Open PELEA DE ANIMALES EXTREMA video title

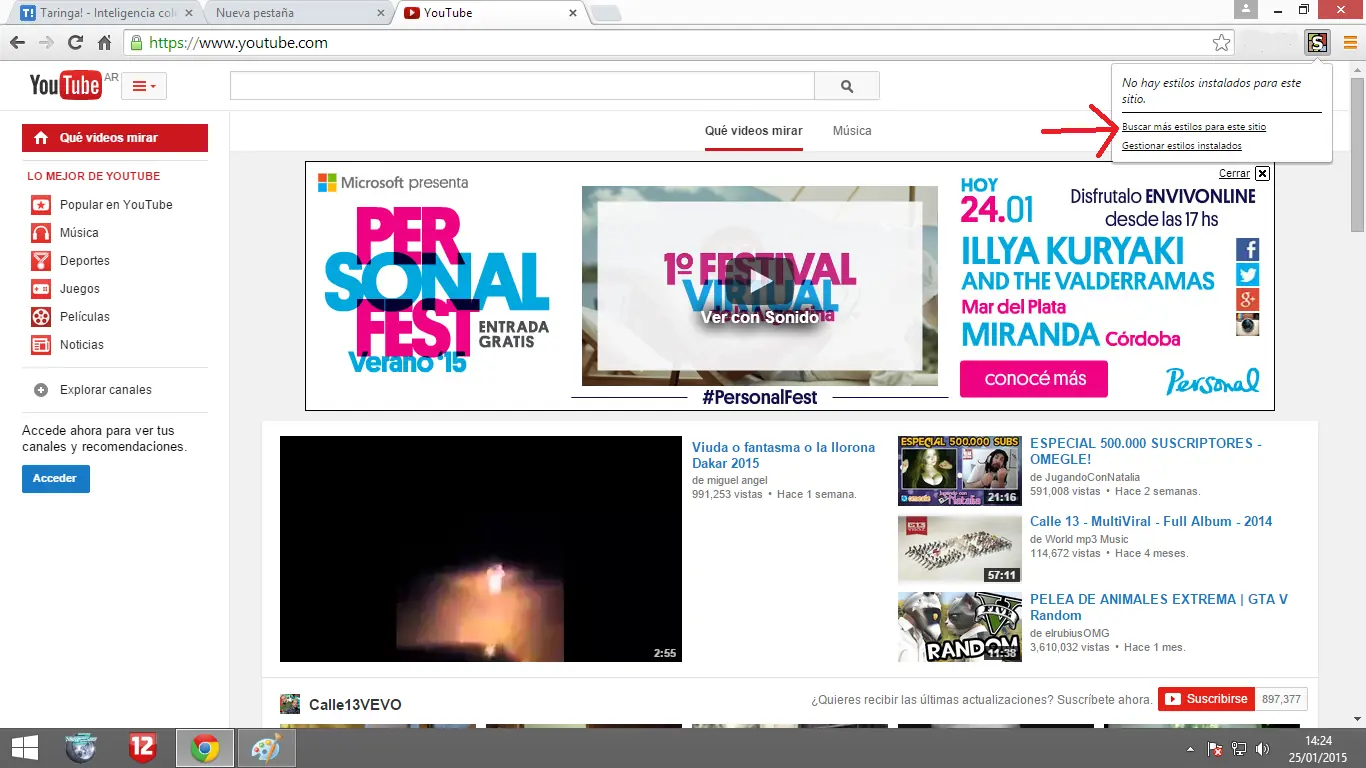pyautogui.click(x=1159, y=607)
